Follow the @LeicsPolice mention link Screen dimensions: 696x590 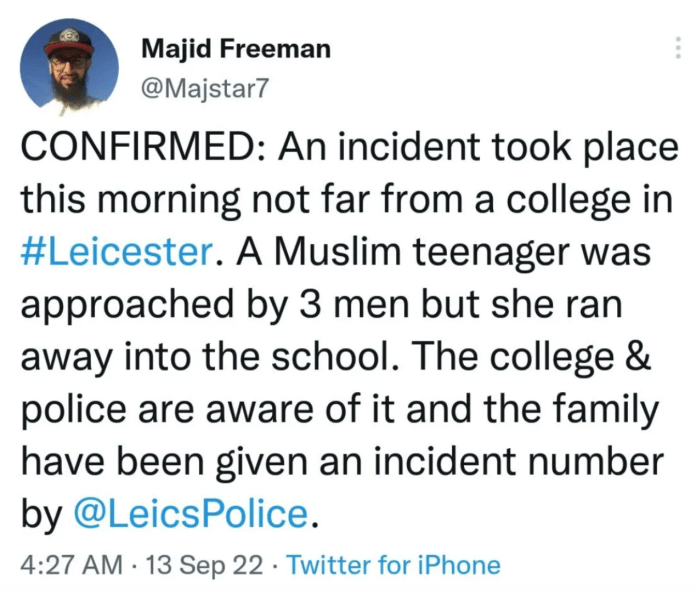point(192,513)
